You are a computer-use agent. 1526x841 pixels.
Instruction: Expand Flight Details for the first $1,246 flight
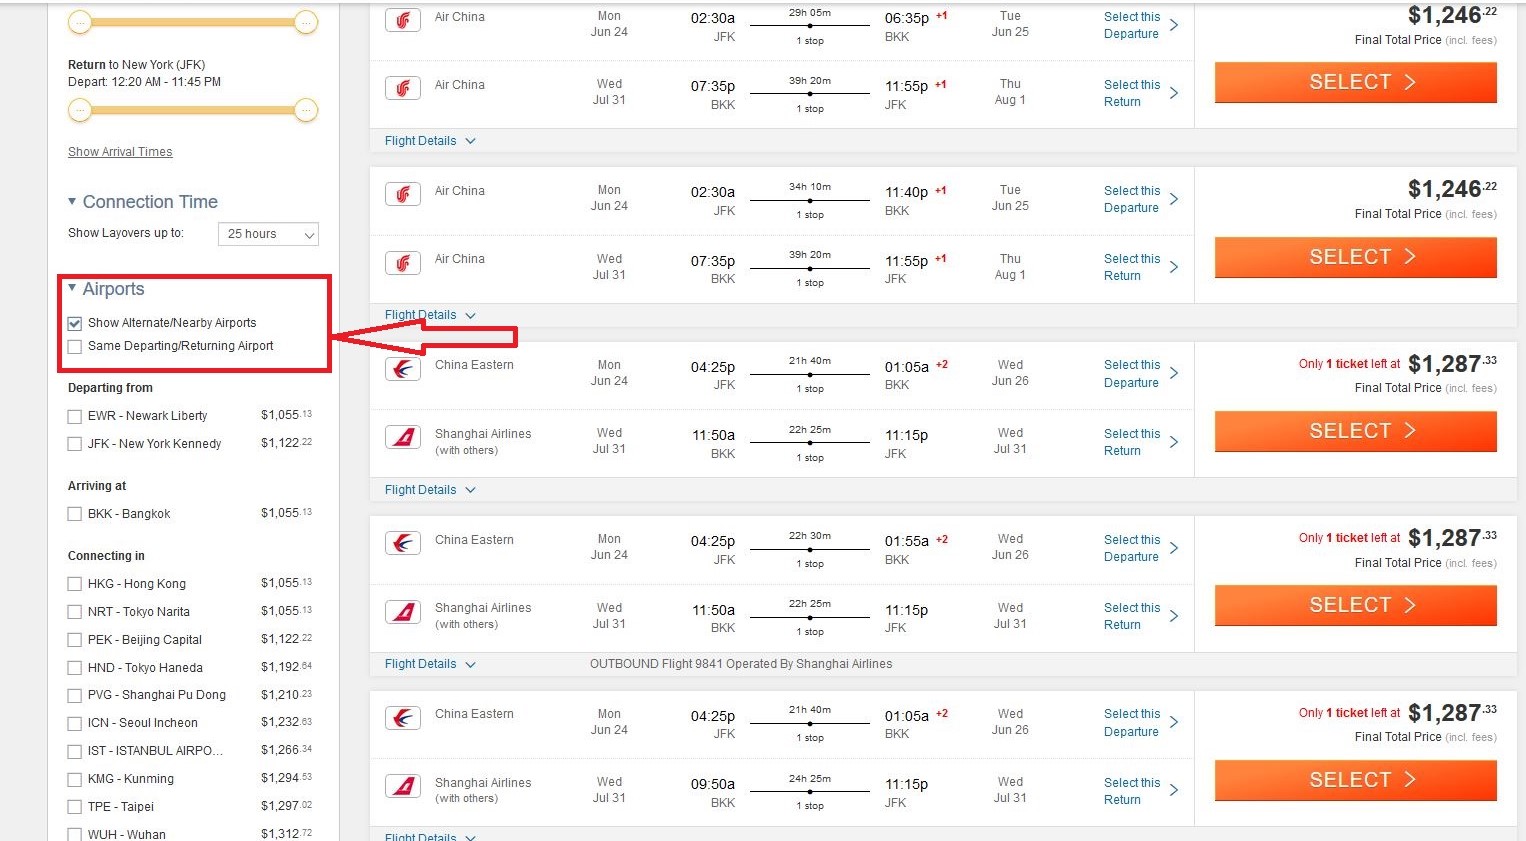tap(429, 141)
